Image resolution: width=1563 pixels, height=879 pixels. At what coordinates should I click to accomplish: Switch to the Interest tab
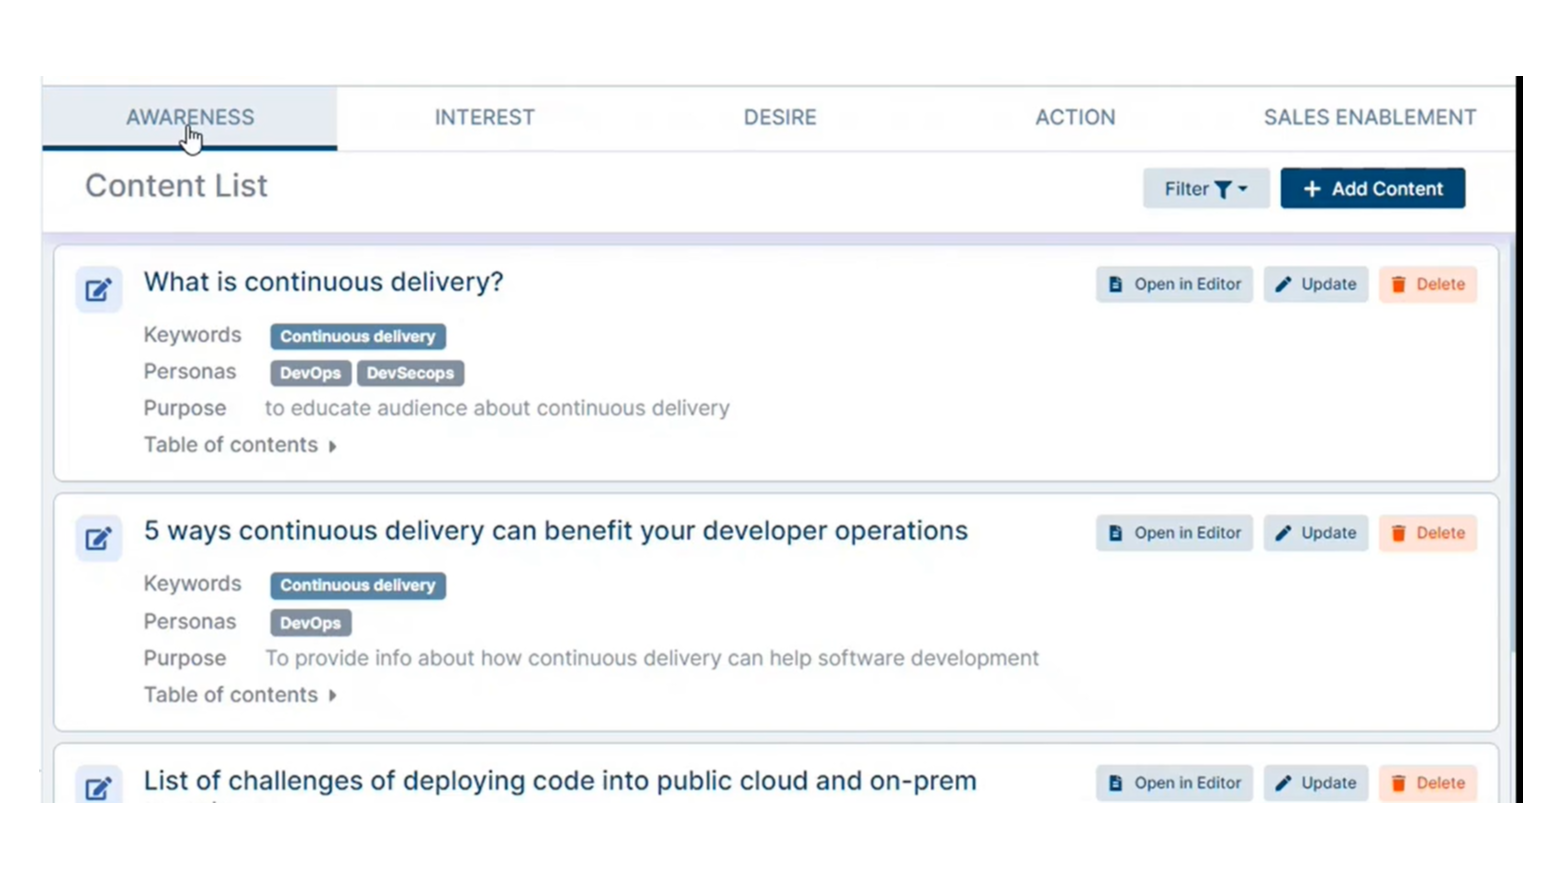[484, 118]
